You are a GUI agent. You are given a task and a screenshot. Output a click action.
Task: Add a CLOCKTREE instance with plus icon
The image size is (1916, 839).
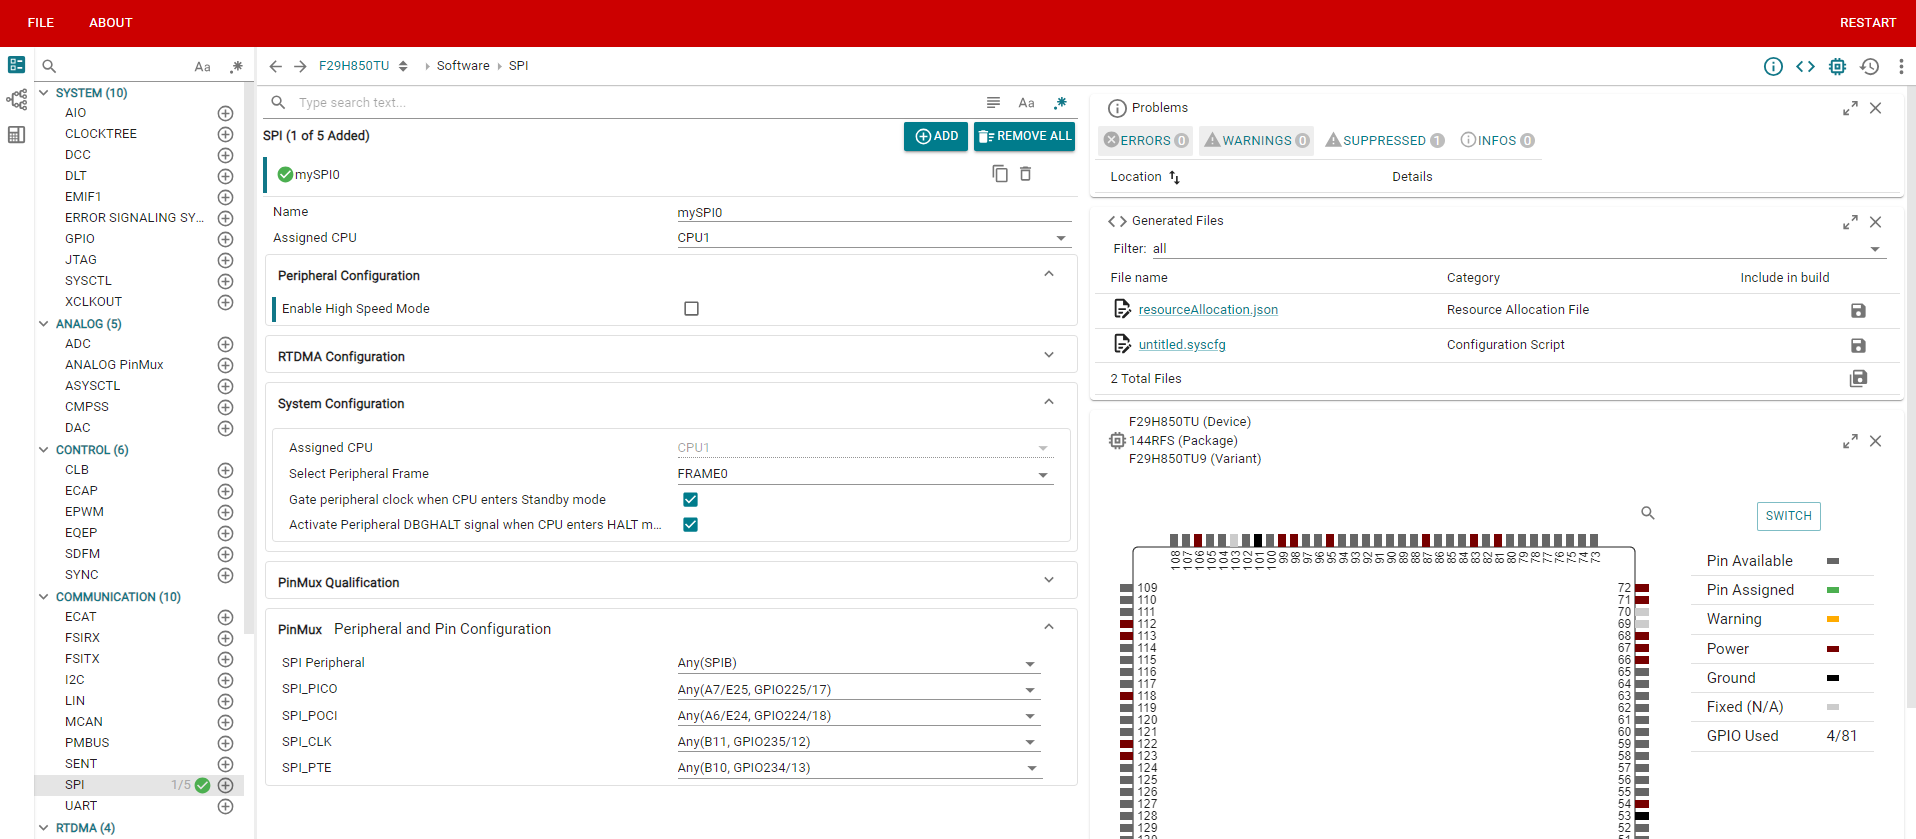(225, 134)
